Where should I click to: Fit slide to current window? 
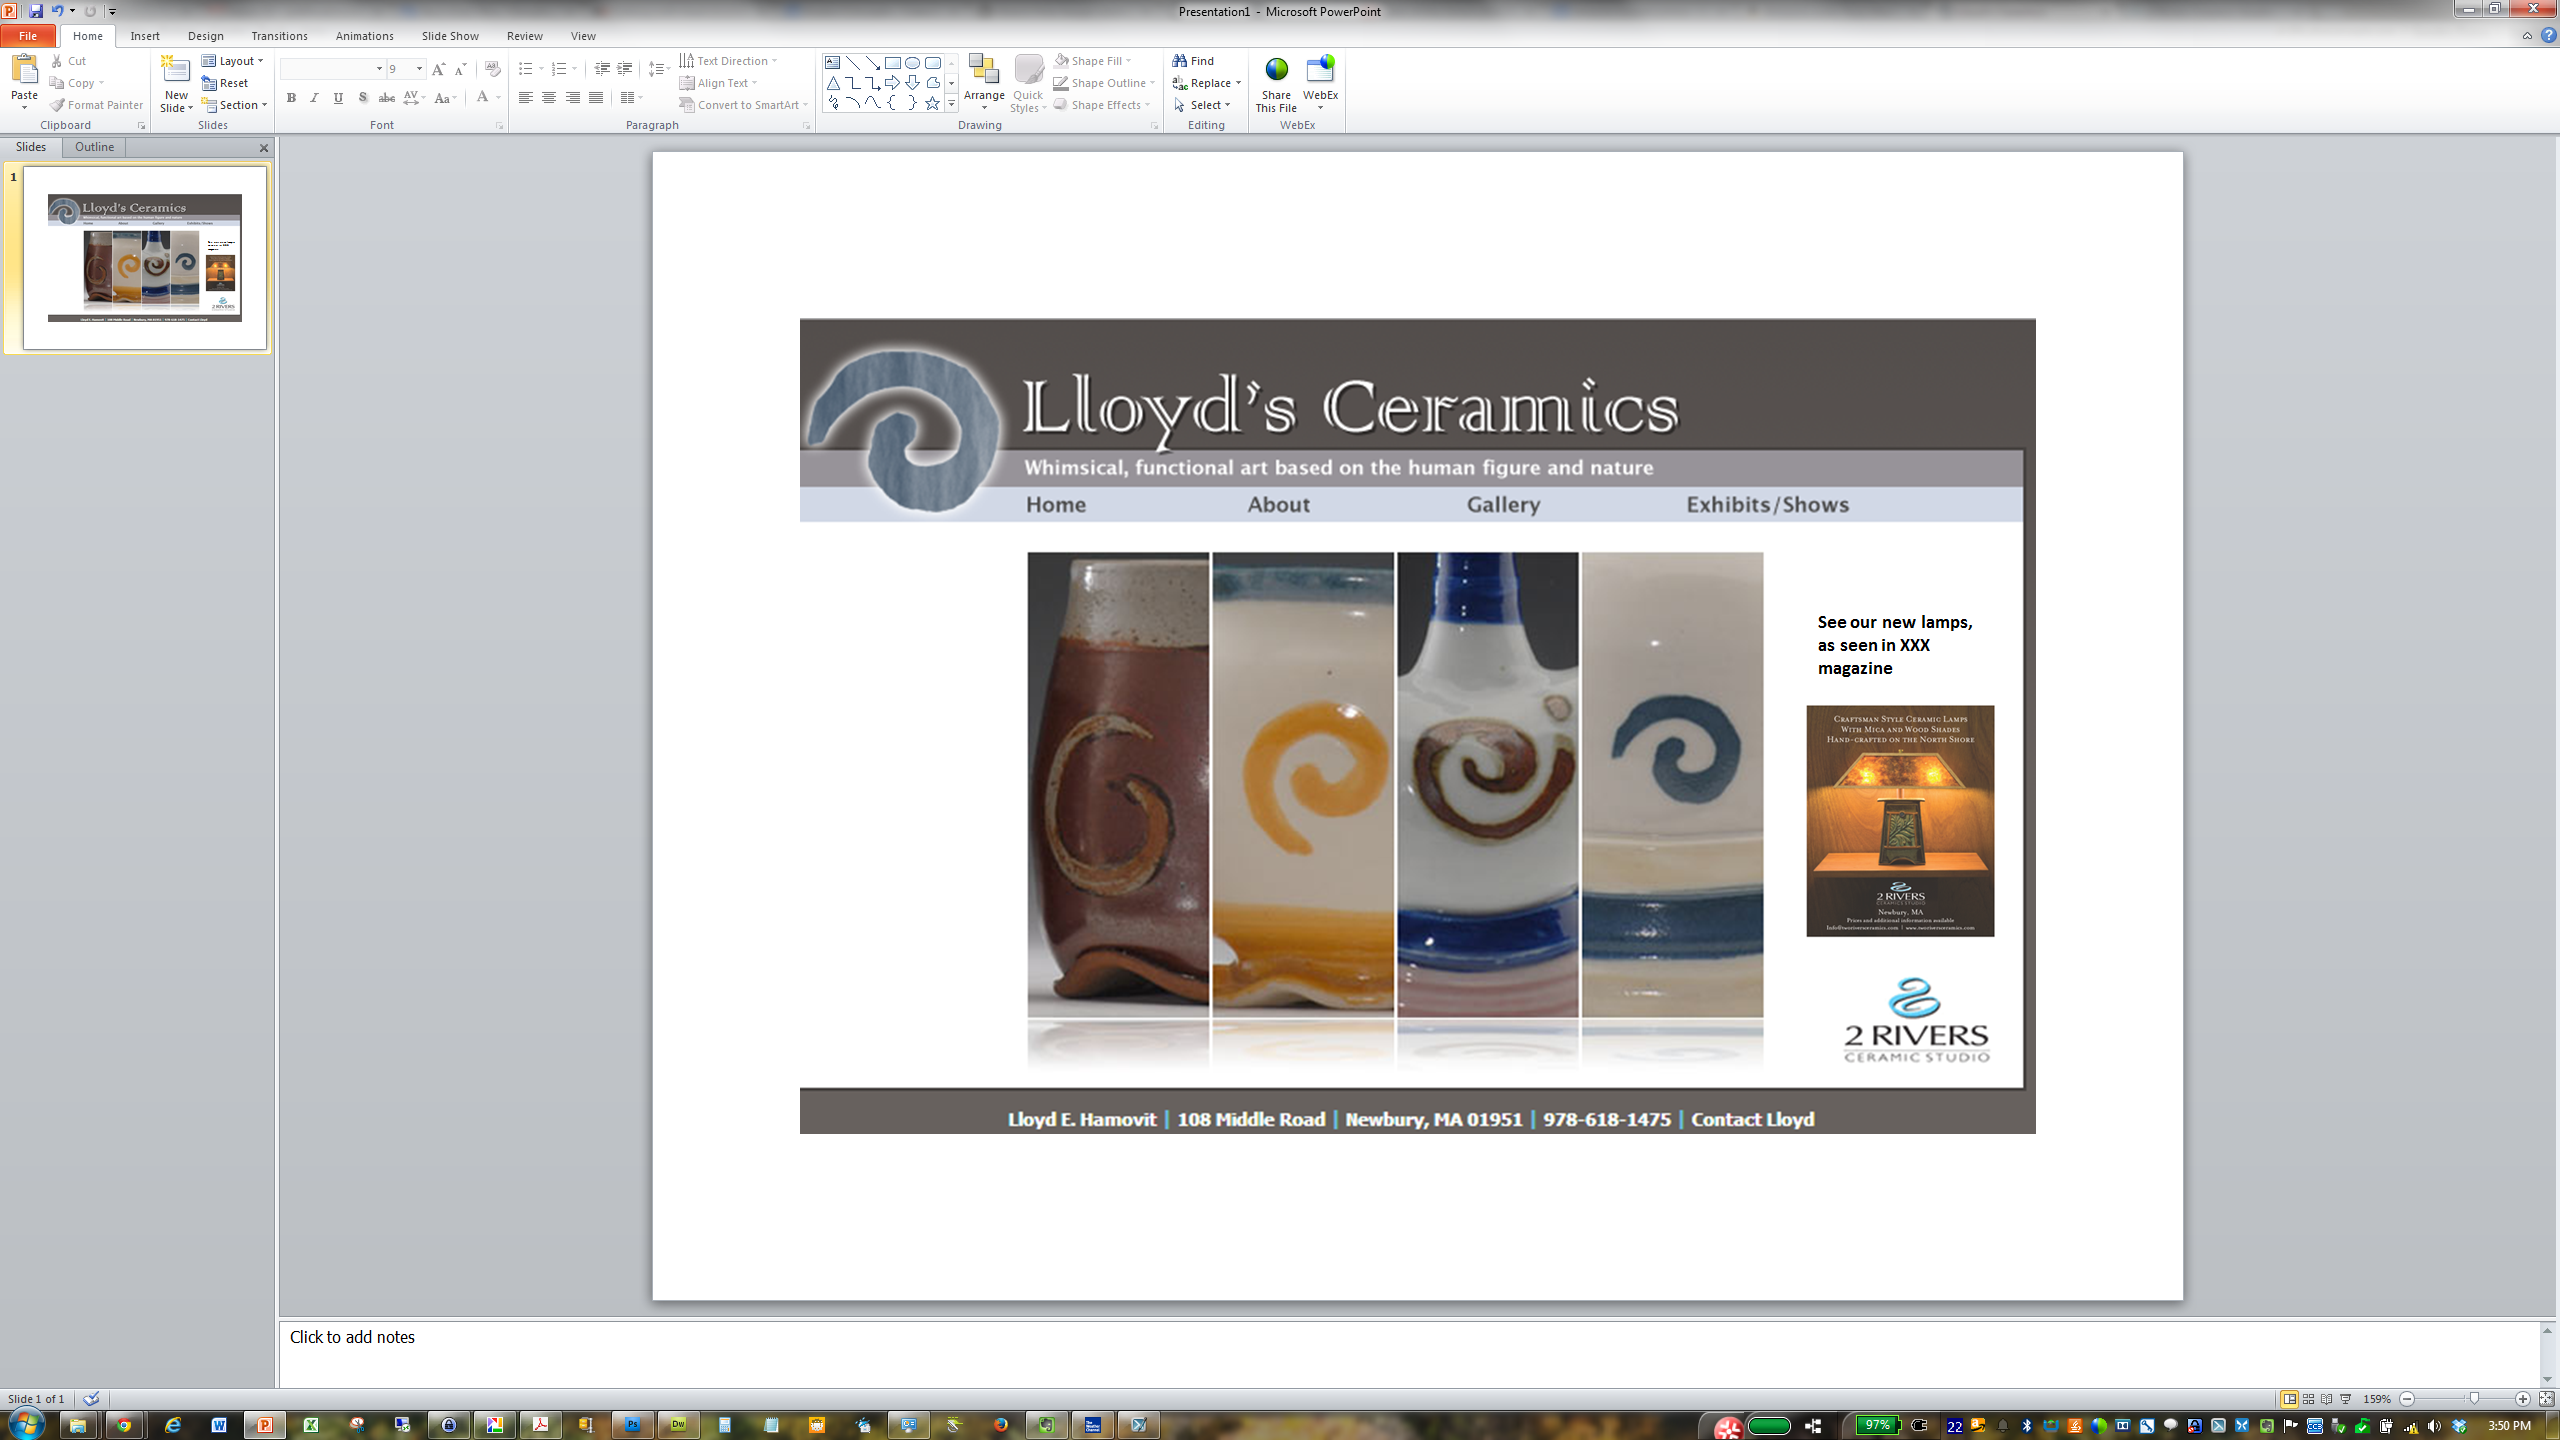[x=2546, y=1399]
